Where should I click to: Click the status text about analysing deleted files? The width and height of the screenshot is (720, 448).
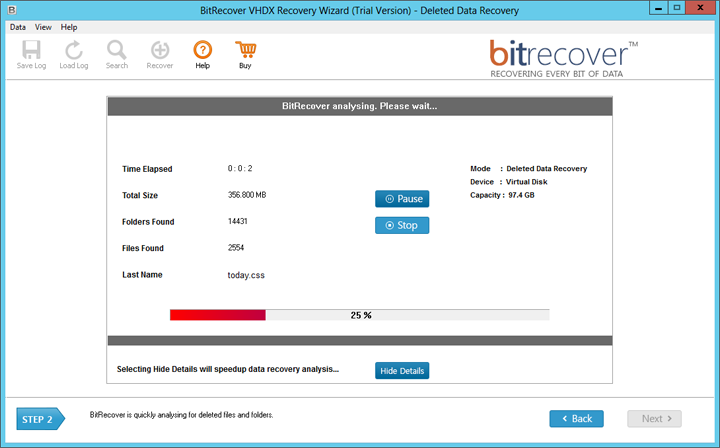tap(181, 415)
